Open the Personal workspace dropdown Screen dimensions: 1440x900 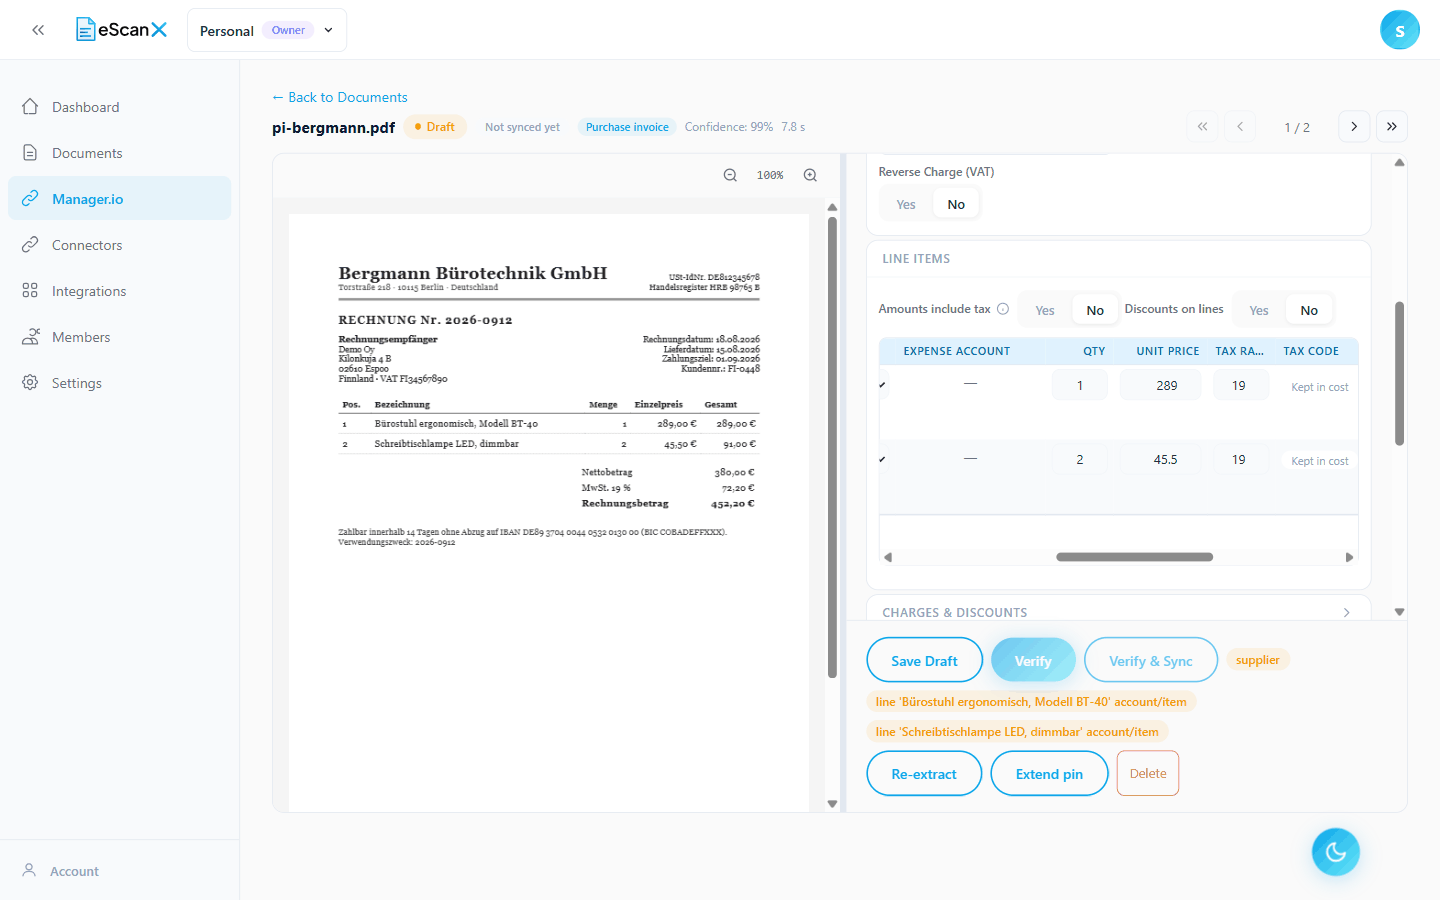click(267, 30)
